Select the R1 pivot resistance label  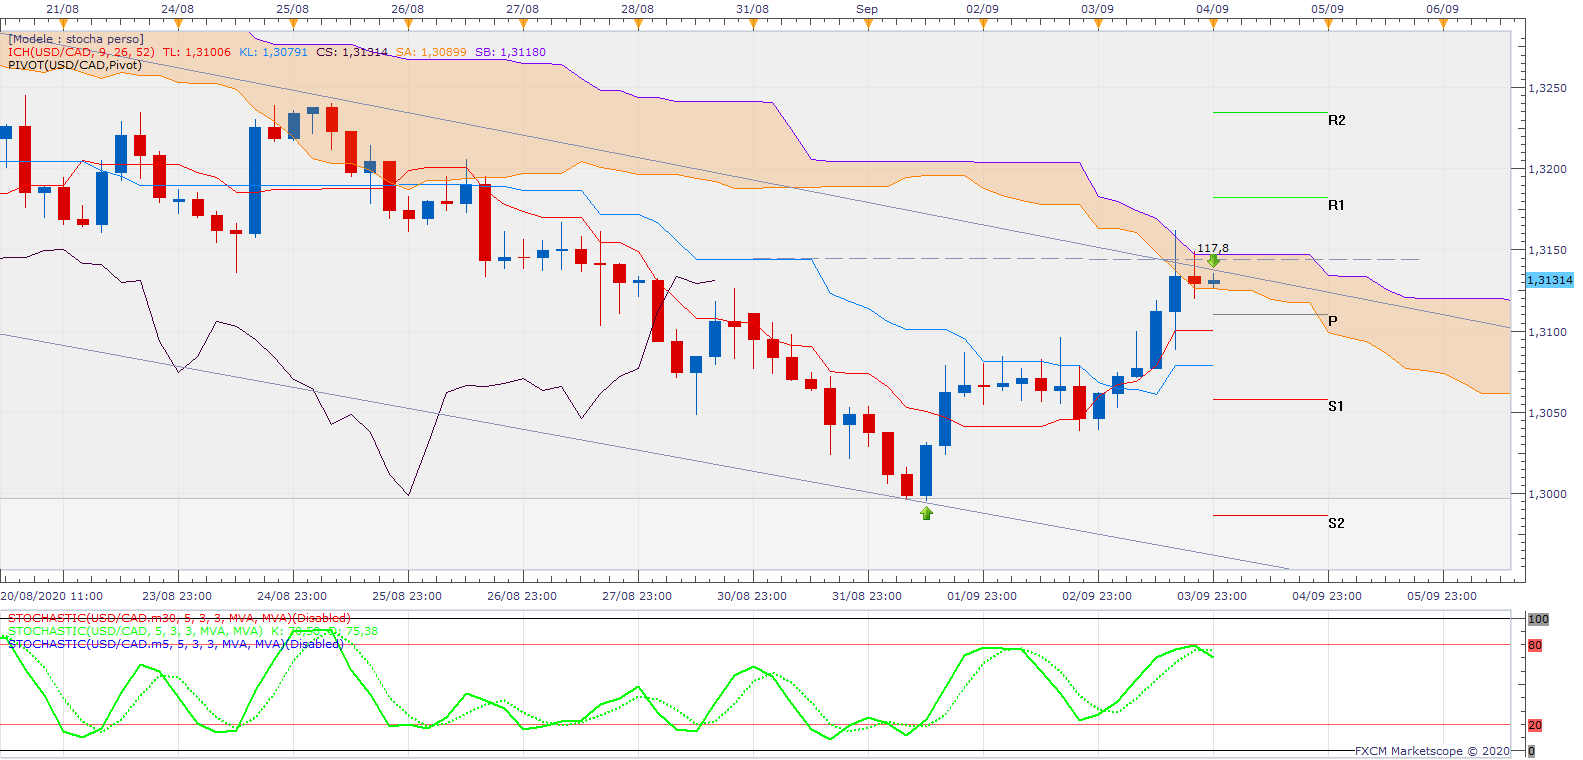(1337, 205)
